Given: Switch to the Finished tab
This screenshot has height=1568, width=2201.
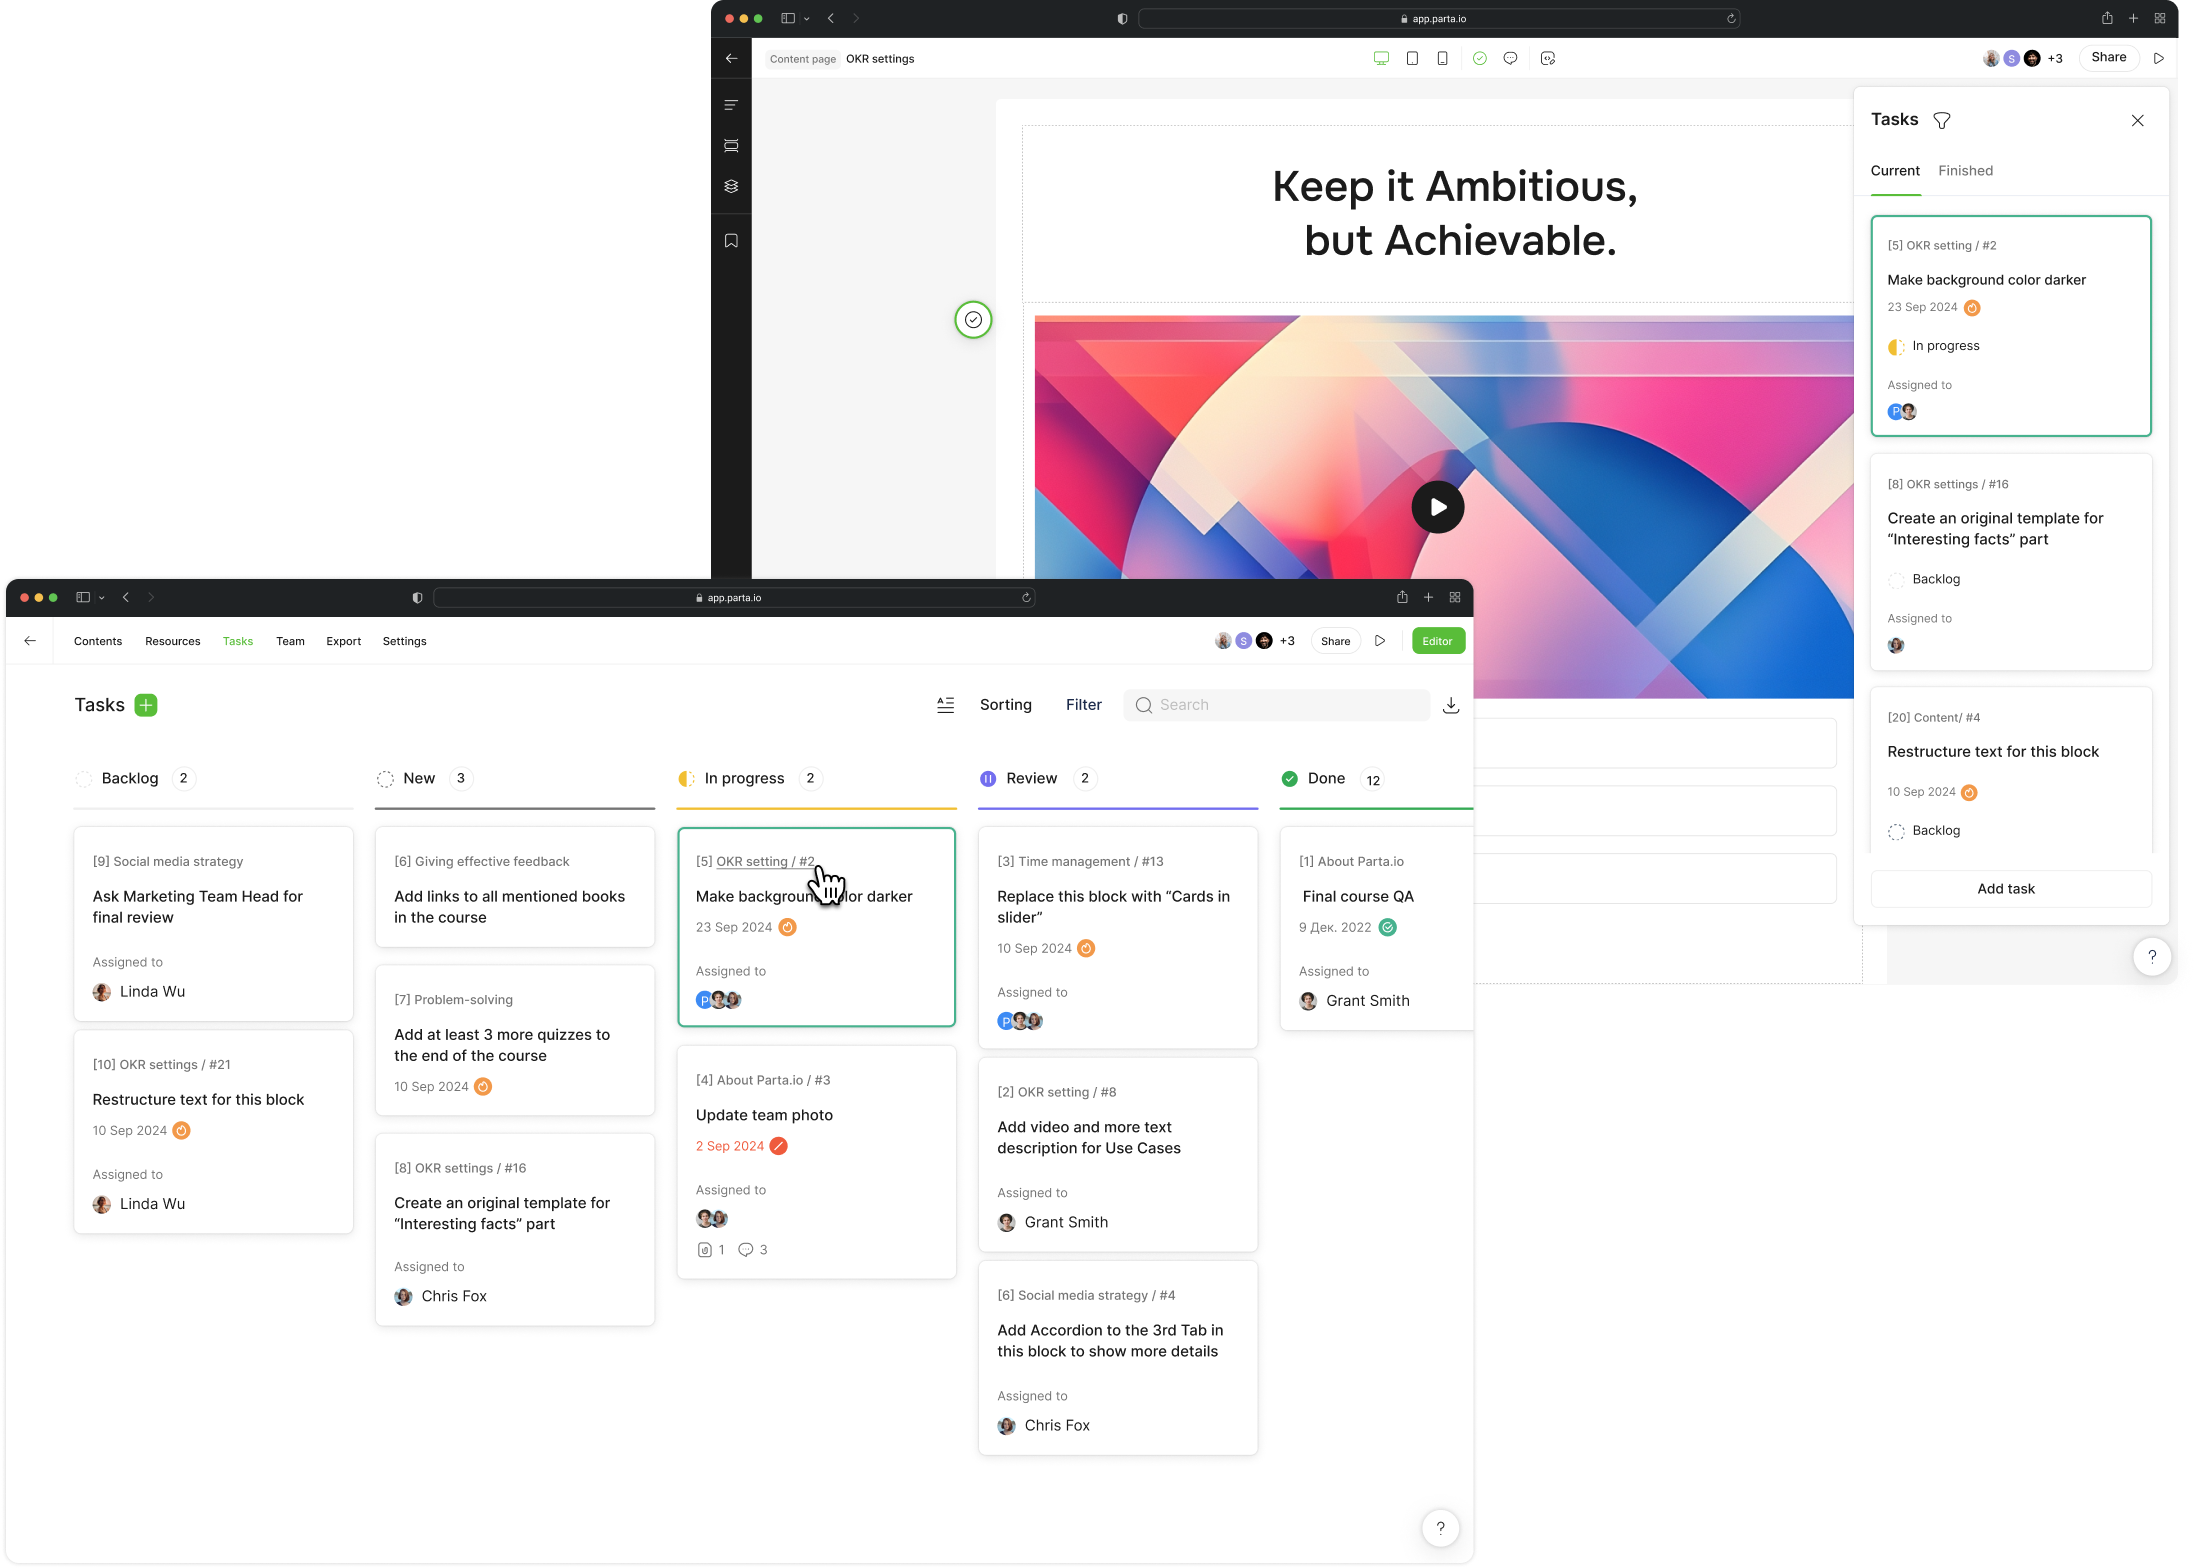Looking at the screenshot, I should click(x=1965, y=171).
